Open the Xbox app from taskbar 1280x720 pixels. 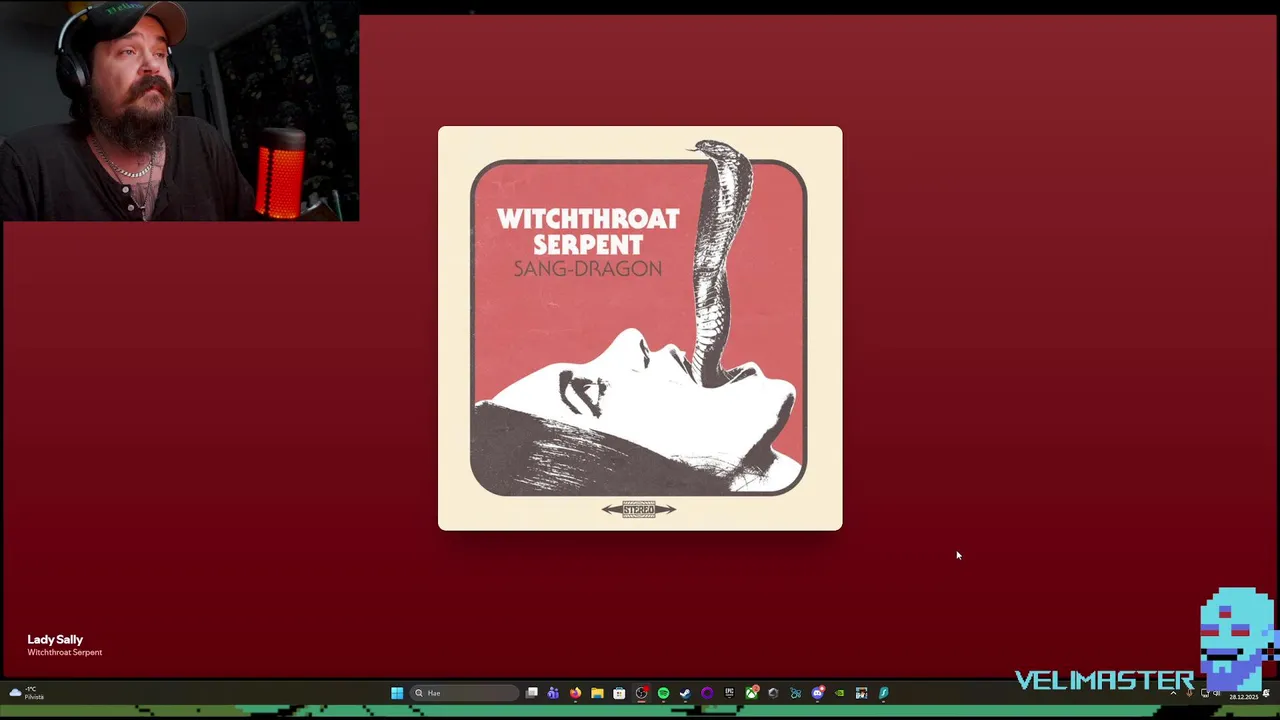pos(751,693)
